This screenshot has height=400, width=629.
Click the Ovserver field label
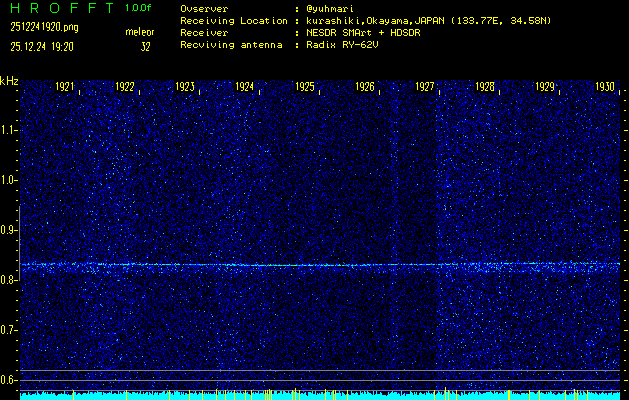point(204,9)
